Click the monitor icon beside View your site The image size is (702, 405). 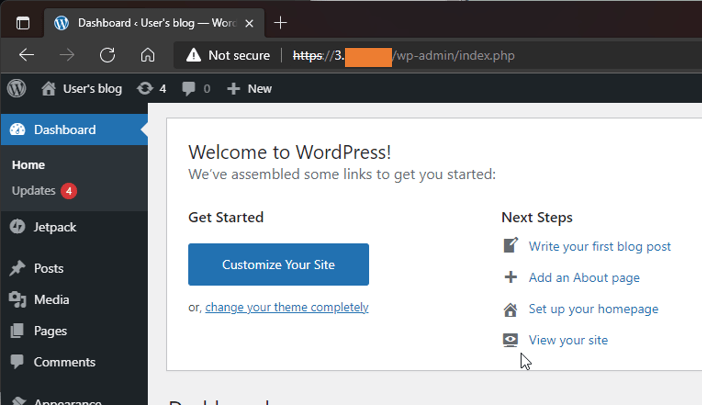[510, 340]
